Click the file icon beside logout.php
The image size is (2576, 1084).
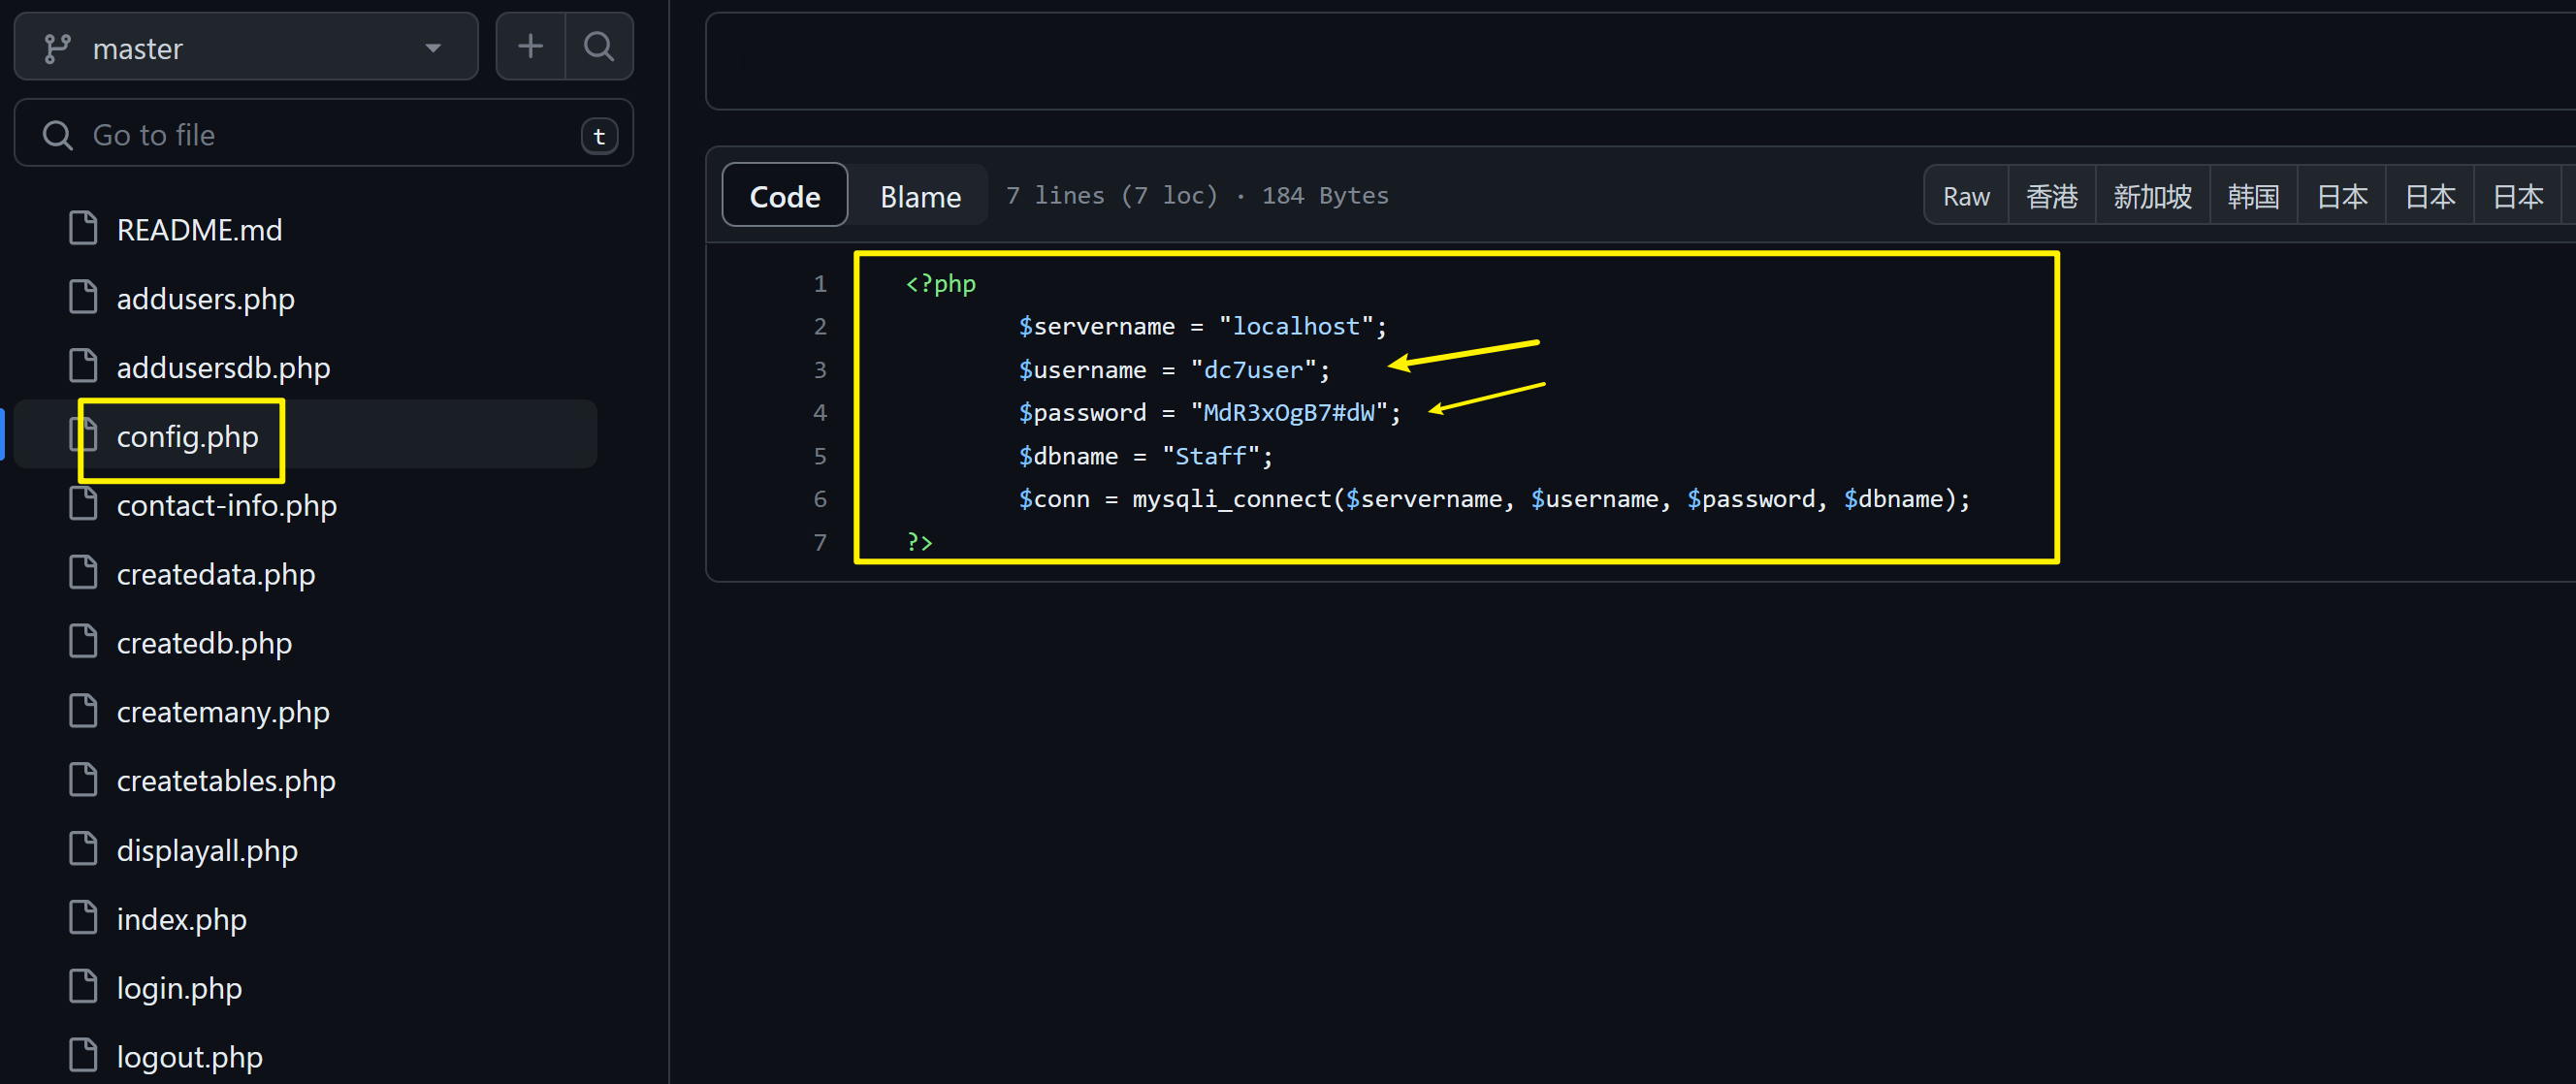(83, 1055)
